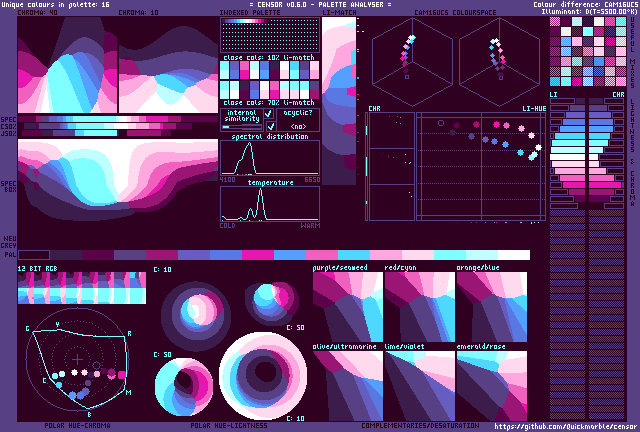This screenshot has width=640, height=432.
Task: Open the github.com/Quickmarble/censor link
Action: click(x=566, y=426)
